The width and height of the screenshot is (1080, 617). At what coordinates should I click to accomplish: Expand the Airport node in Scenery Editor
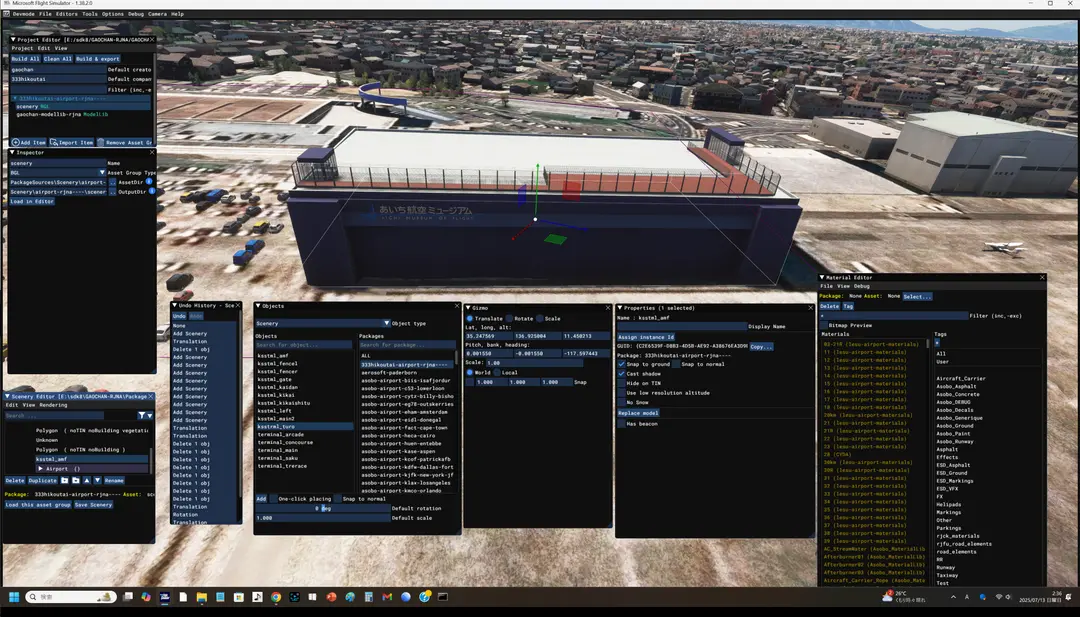coord(41,469)
